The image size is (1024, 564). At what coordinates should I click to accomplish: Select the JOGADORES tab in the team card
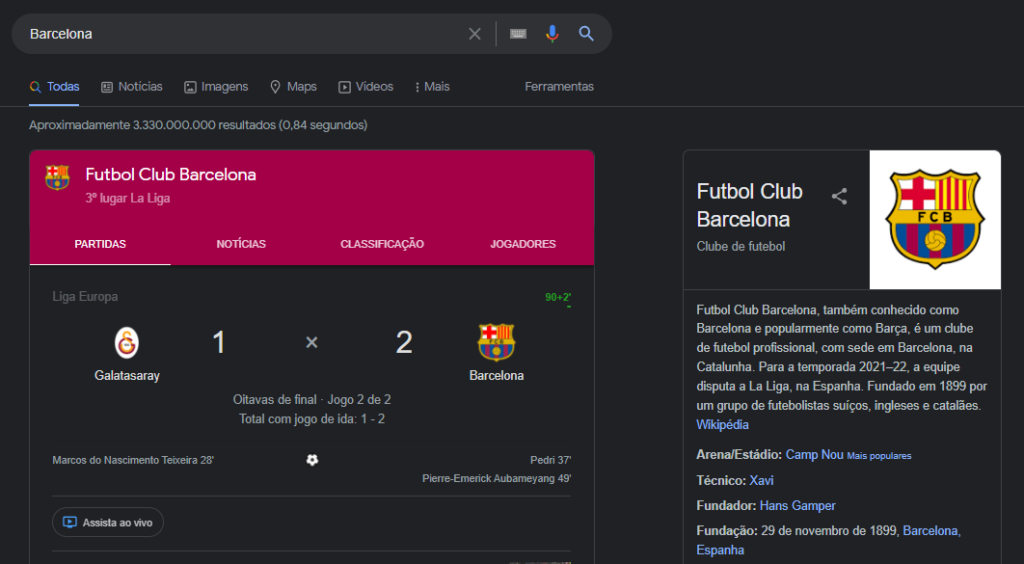523,244
